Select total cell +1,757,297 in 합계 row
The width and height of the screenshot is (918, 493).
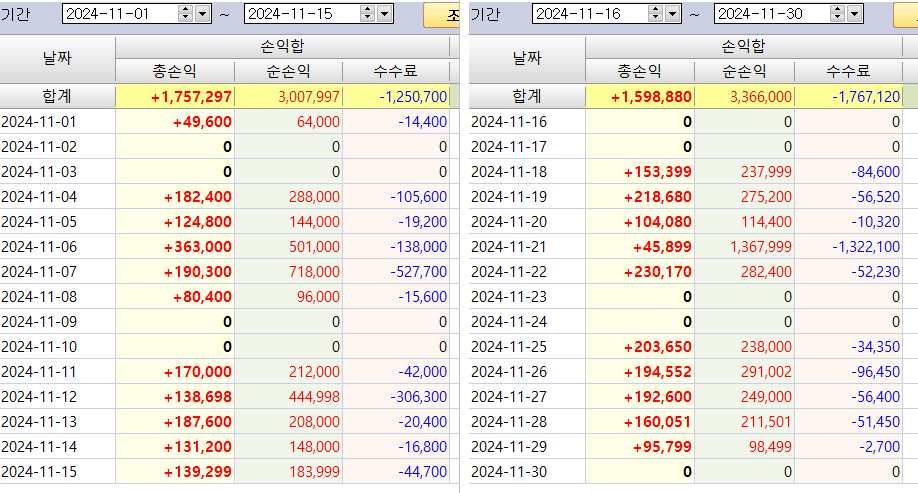coord(175,97)
